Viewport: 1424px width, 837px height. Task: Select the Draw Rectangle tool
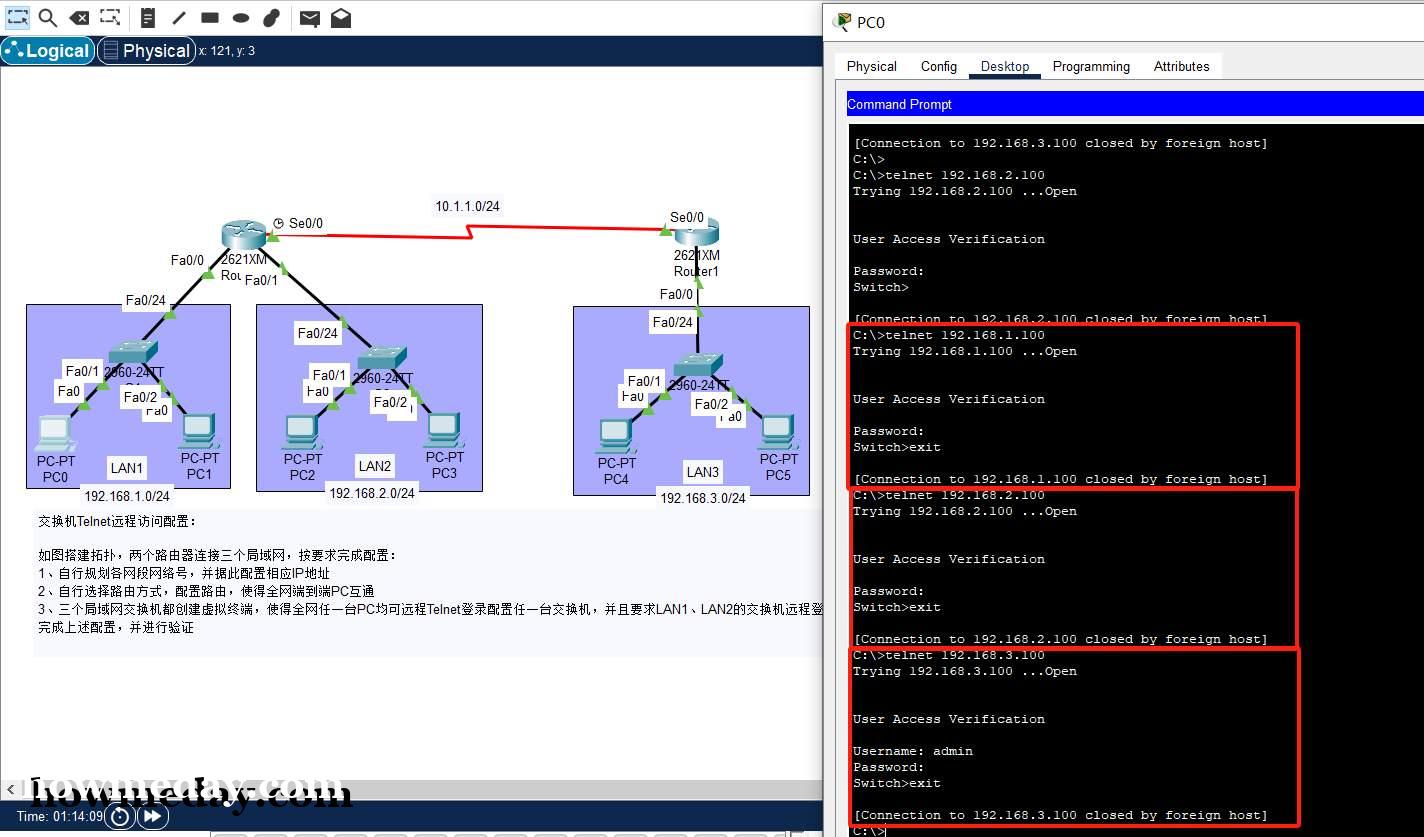click(210, 17)
